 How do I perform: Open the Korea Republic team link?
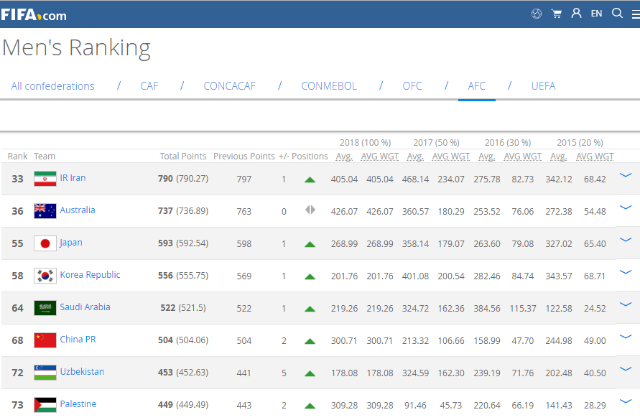coord(90,275)
